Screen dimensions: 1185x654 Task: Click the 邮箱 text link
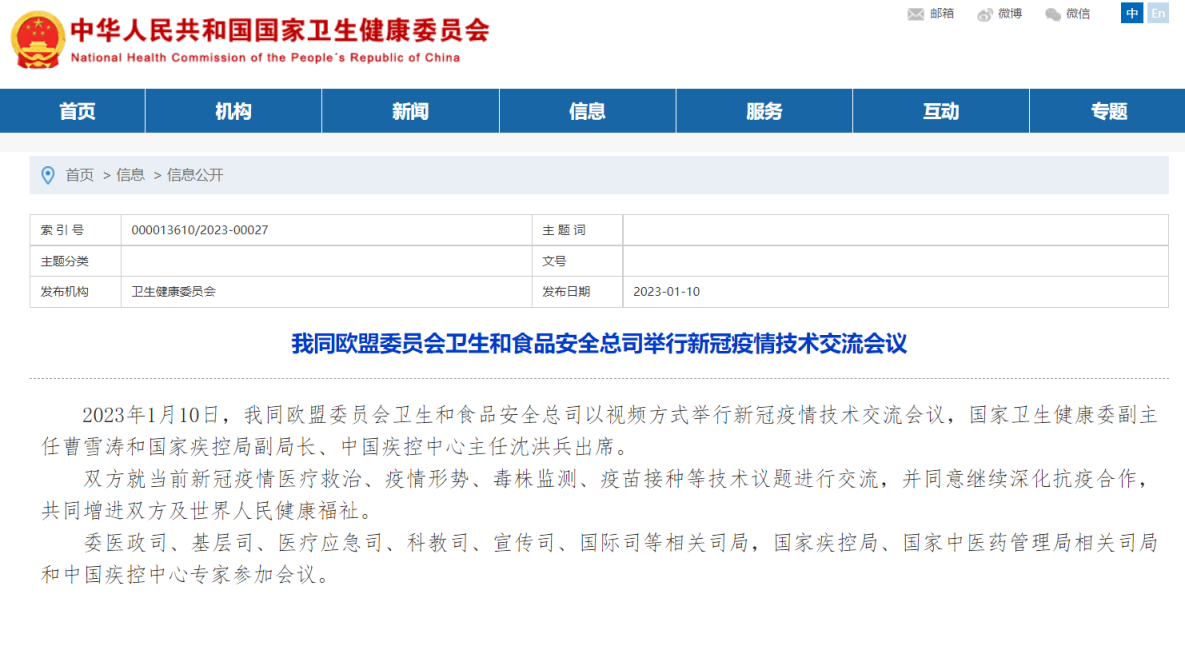point(942,14)
